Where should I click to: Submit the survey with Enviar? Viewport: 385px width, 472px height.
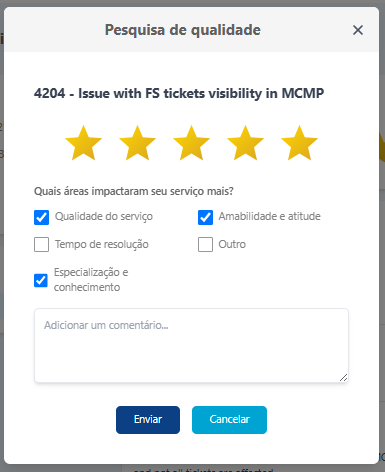(148, 420)
